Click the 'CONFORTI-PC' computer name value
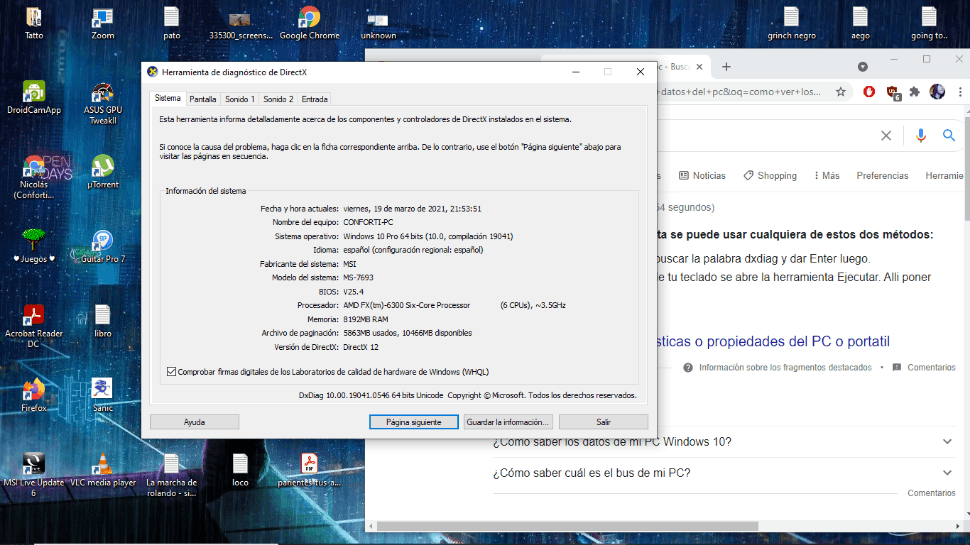The height and width of the screenshot is (545, 970). 368,222
